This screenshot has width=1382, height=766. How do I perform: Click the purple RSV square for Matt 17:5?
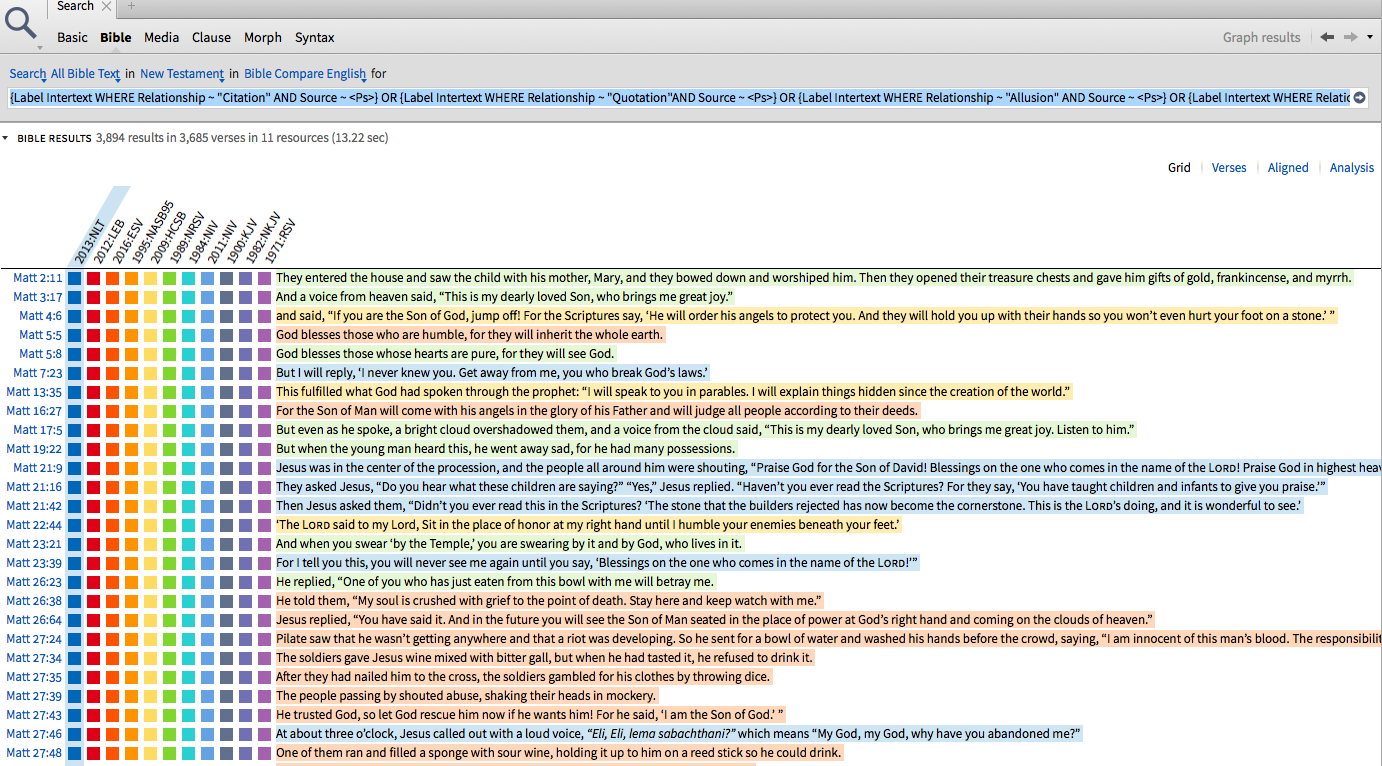265,430
